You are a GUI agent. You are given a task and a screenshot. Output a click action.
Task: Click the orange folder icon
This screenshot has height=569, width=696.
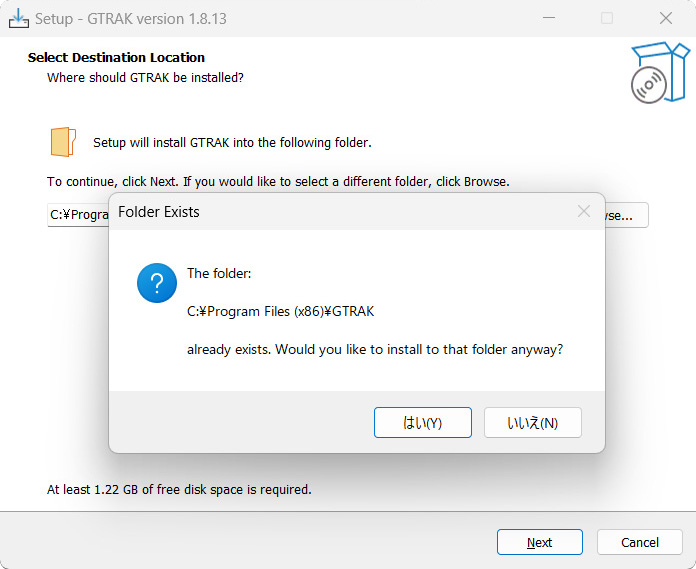[63, 142]
